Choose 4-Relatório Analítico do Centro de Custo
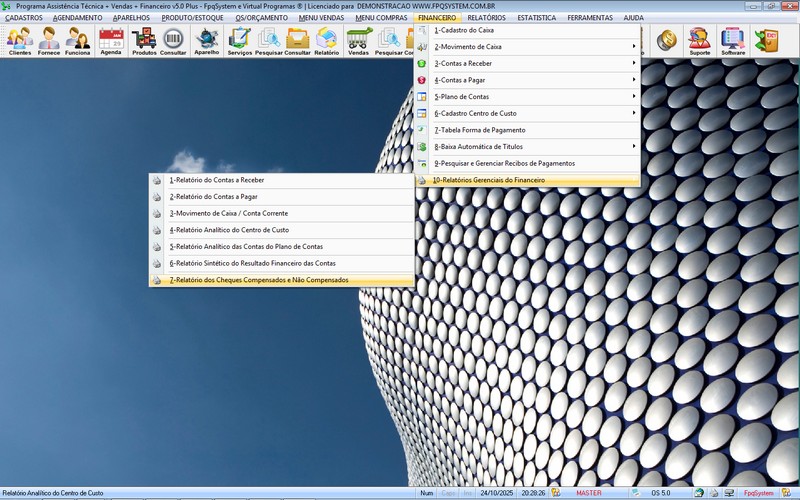 tap(282, 230)
